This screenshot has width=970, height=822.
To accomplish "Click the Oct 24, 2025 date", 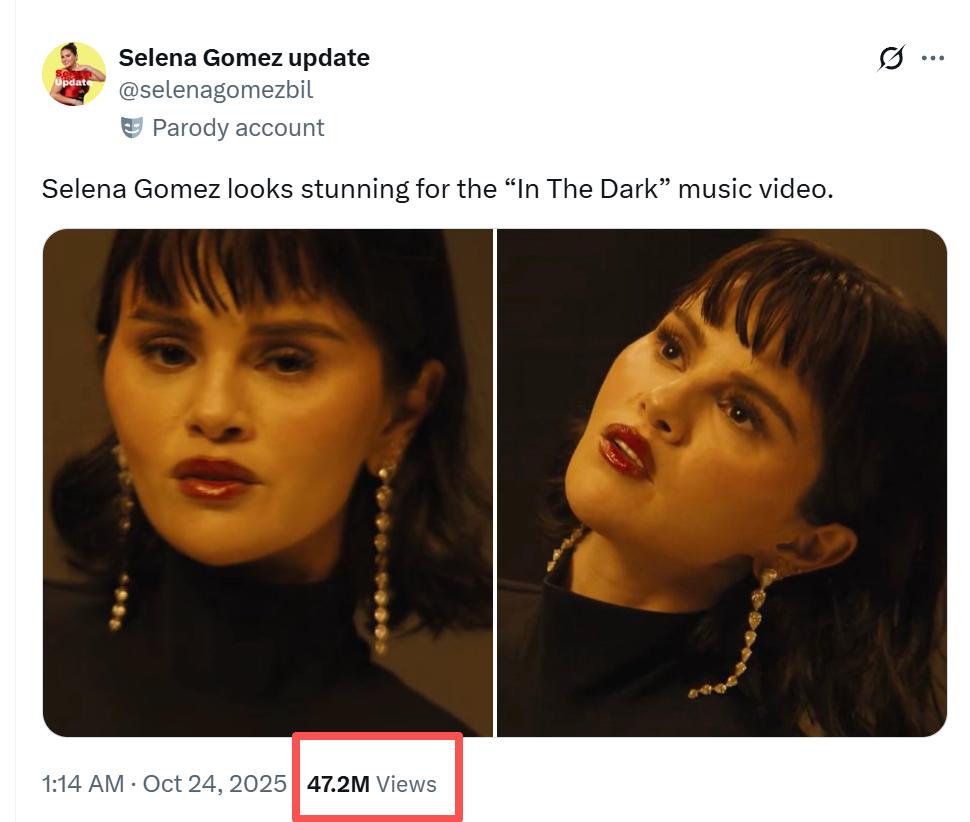I will [215, 783].
